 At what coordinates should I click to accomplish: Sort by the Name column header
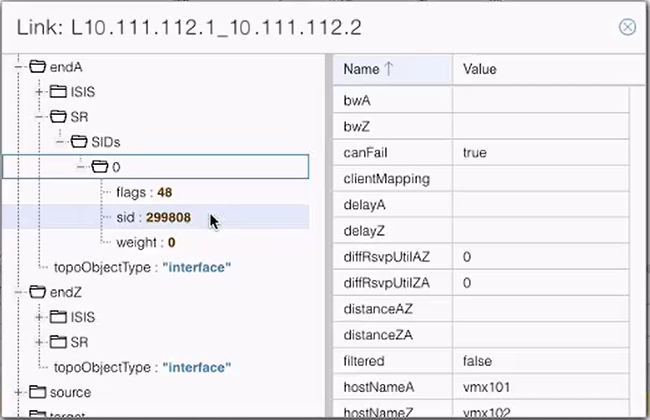coord(367,70)
